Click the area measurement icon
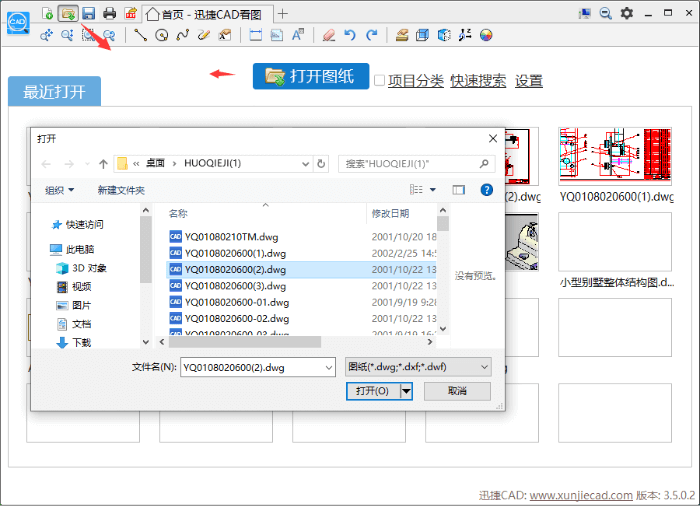 (x=277, y=35)
